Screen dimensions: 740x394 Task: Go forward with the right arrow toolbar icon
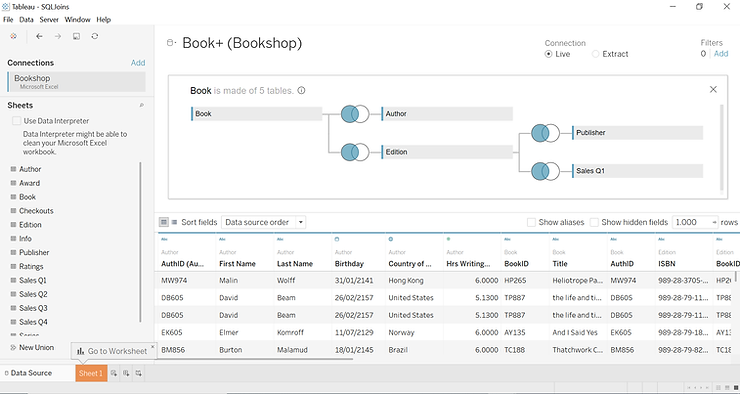coord(58,36)
